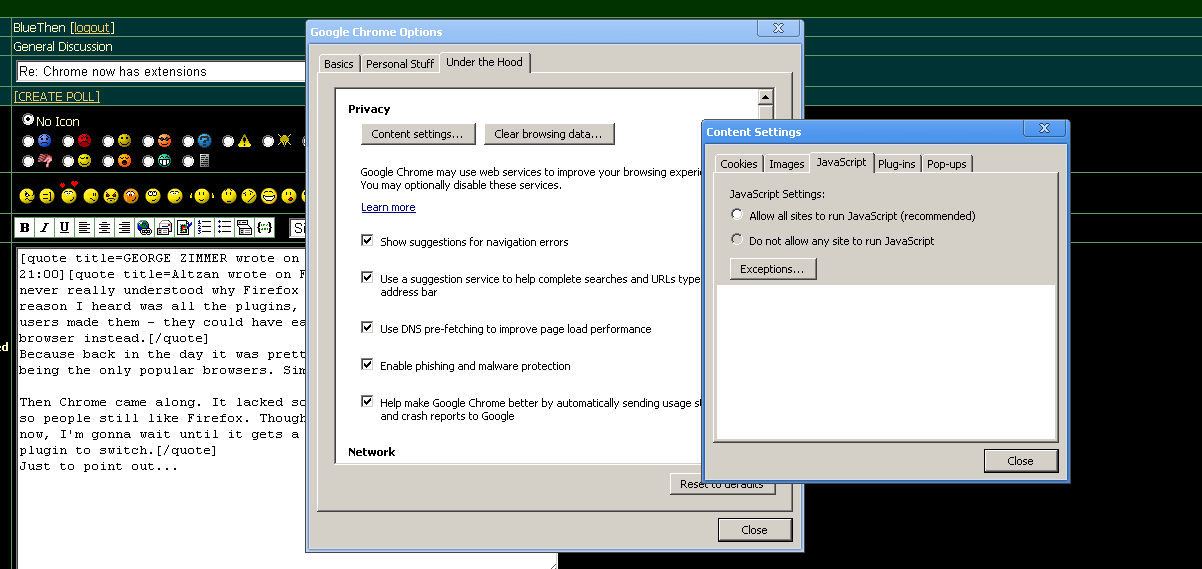The width and height of the screenshot is (1202, 569).
Task: Toggle bold formatting in the post editor
Action: [25, 227]
